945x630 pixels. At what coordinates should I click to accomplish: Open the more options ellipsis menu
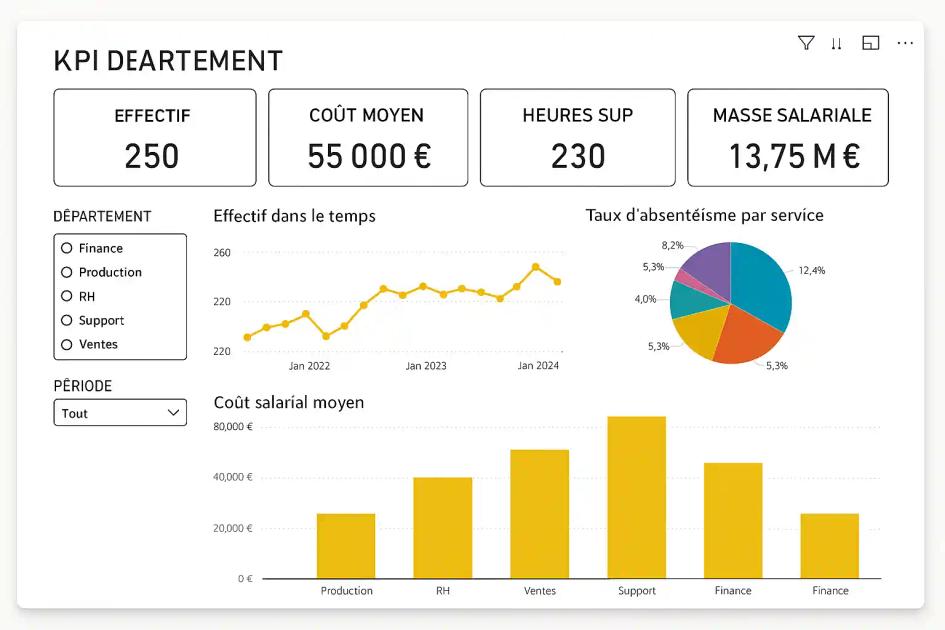[x=905, y=43]
